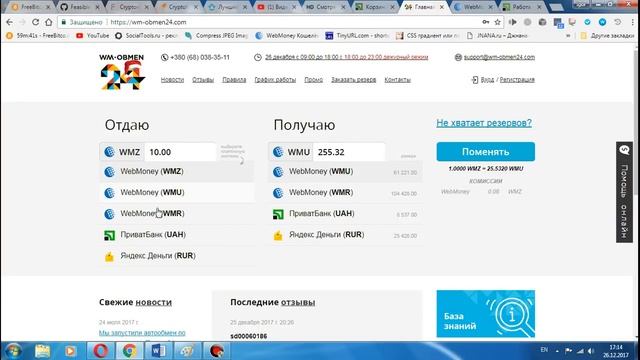Open the Не хватает резервов? link
Image resolution: width=640 pixels, height=360 pixels.
pos(484,123)
